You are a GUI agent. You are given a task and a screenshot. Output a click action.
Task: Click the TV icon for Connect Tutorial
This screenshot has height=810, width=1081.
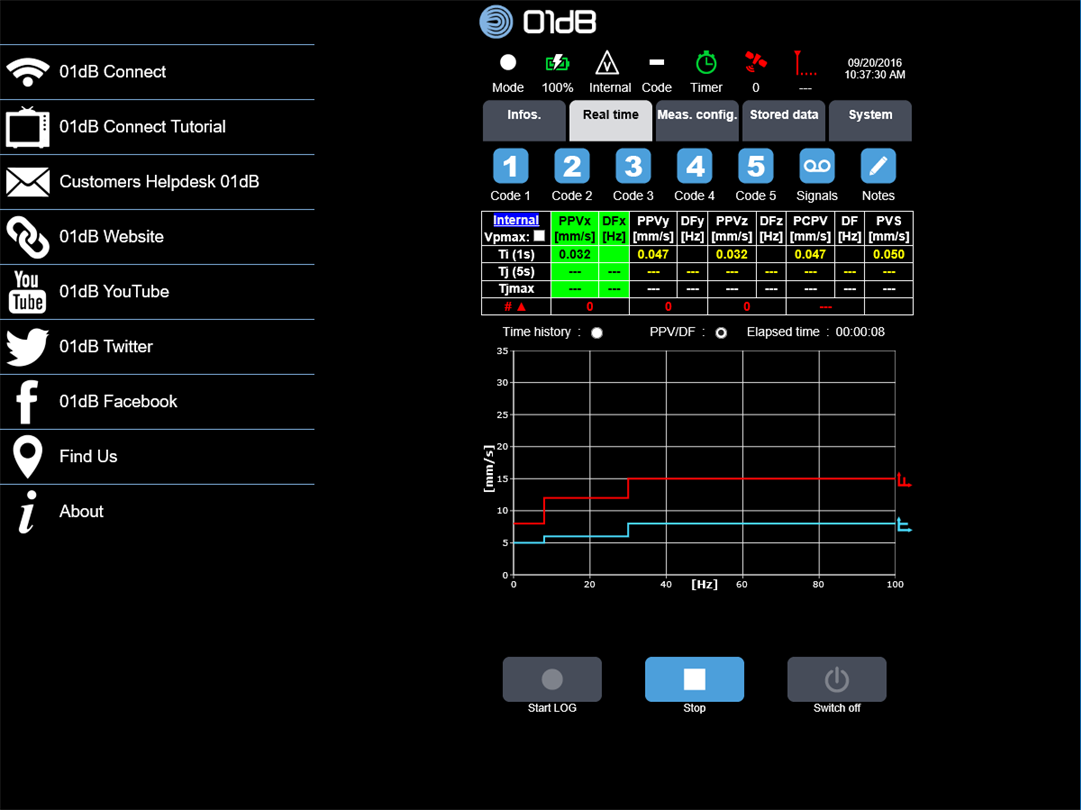pos(28,127)
